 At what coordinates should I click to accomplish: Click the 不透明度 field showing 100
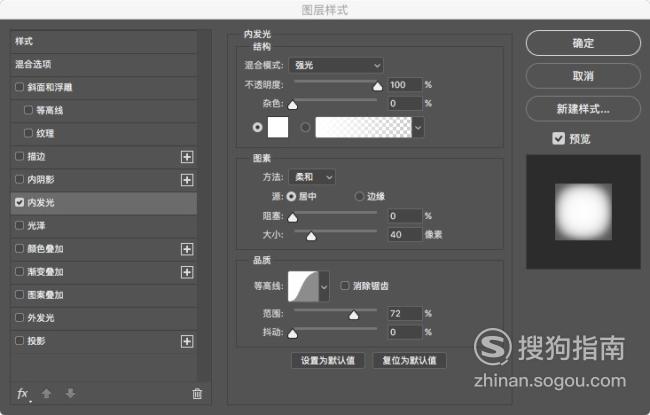405,85
